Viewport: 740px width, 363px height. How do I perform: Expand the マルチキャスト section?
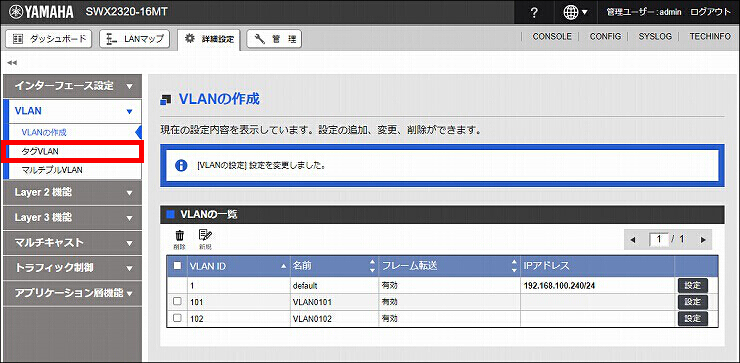pos(72,243)
